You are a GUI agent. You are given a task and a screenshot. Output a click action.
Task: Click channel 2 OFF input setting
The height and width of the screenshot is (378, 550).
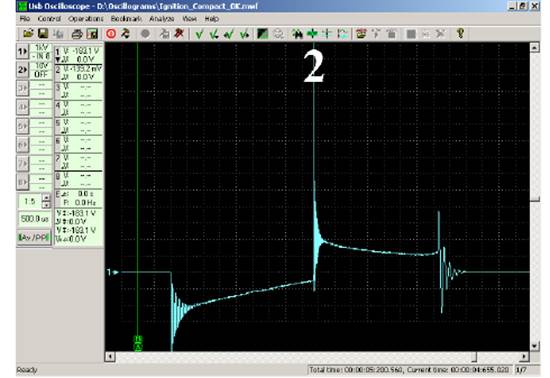(x=41, y=74)
